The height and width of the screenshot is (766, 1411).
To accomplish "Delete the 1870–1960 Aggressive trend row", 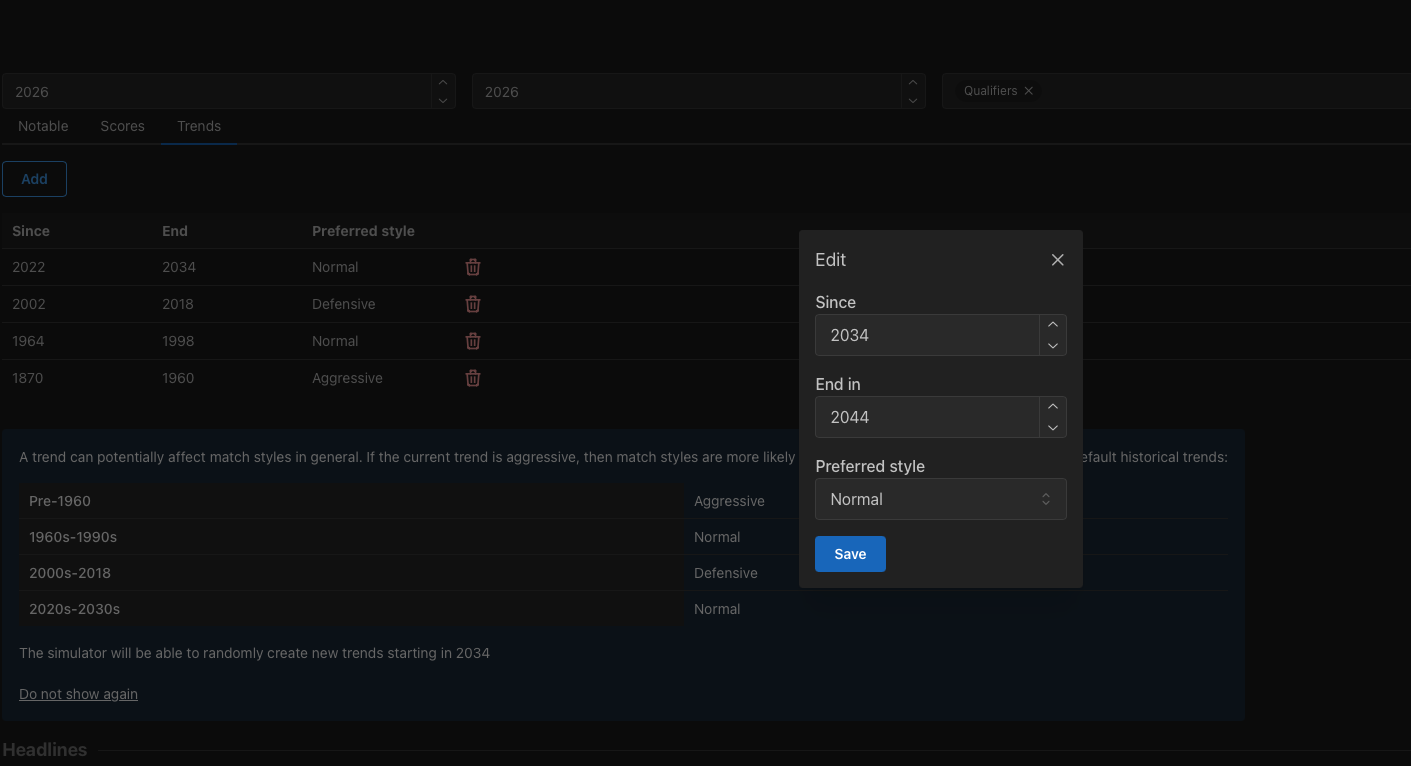I will click(x=473, y=378).
